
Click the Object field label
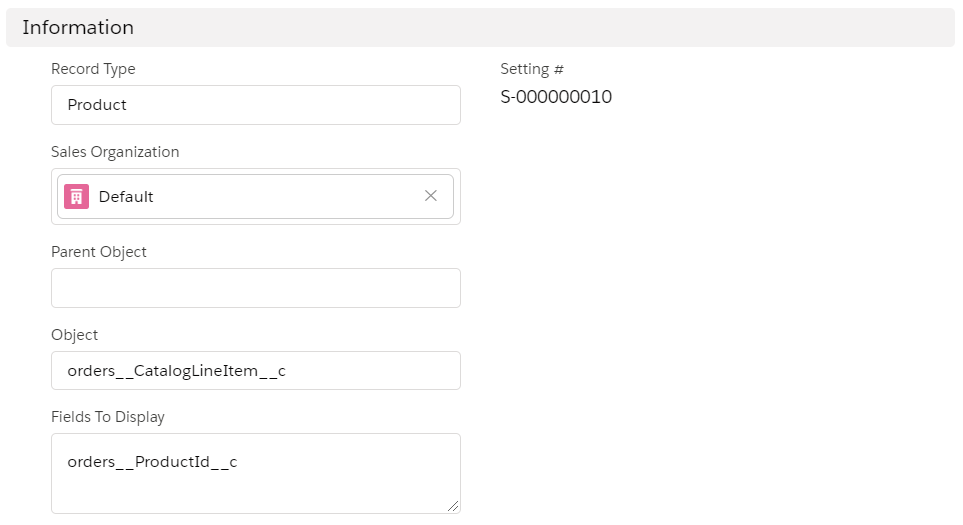click(x=75, y=335)
